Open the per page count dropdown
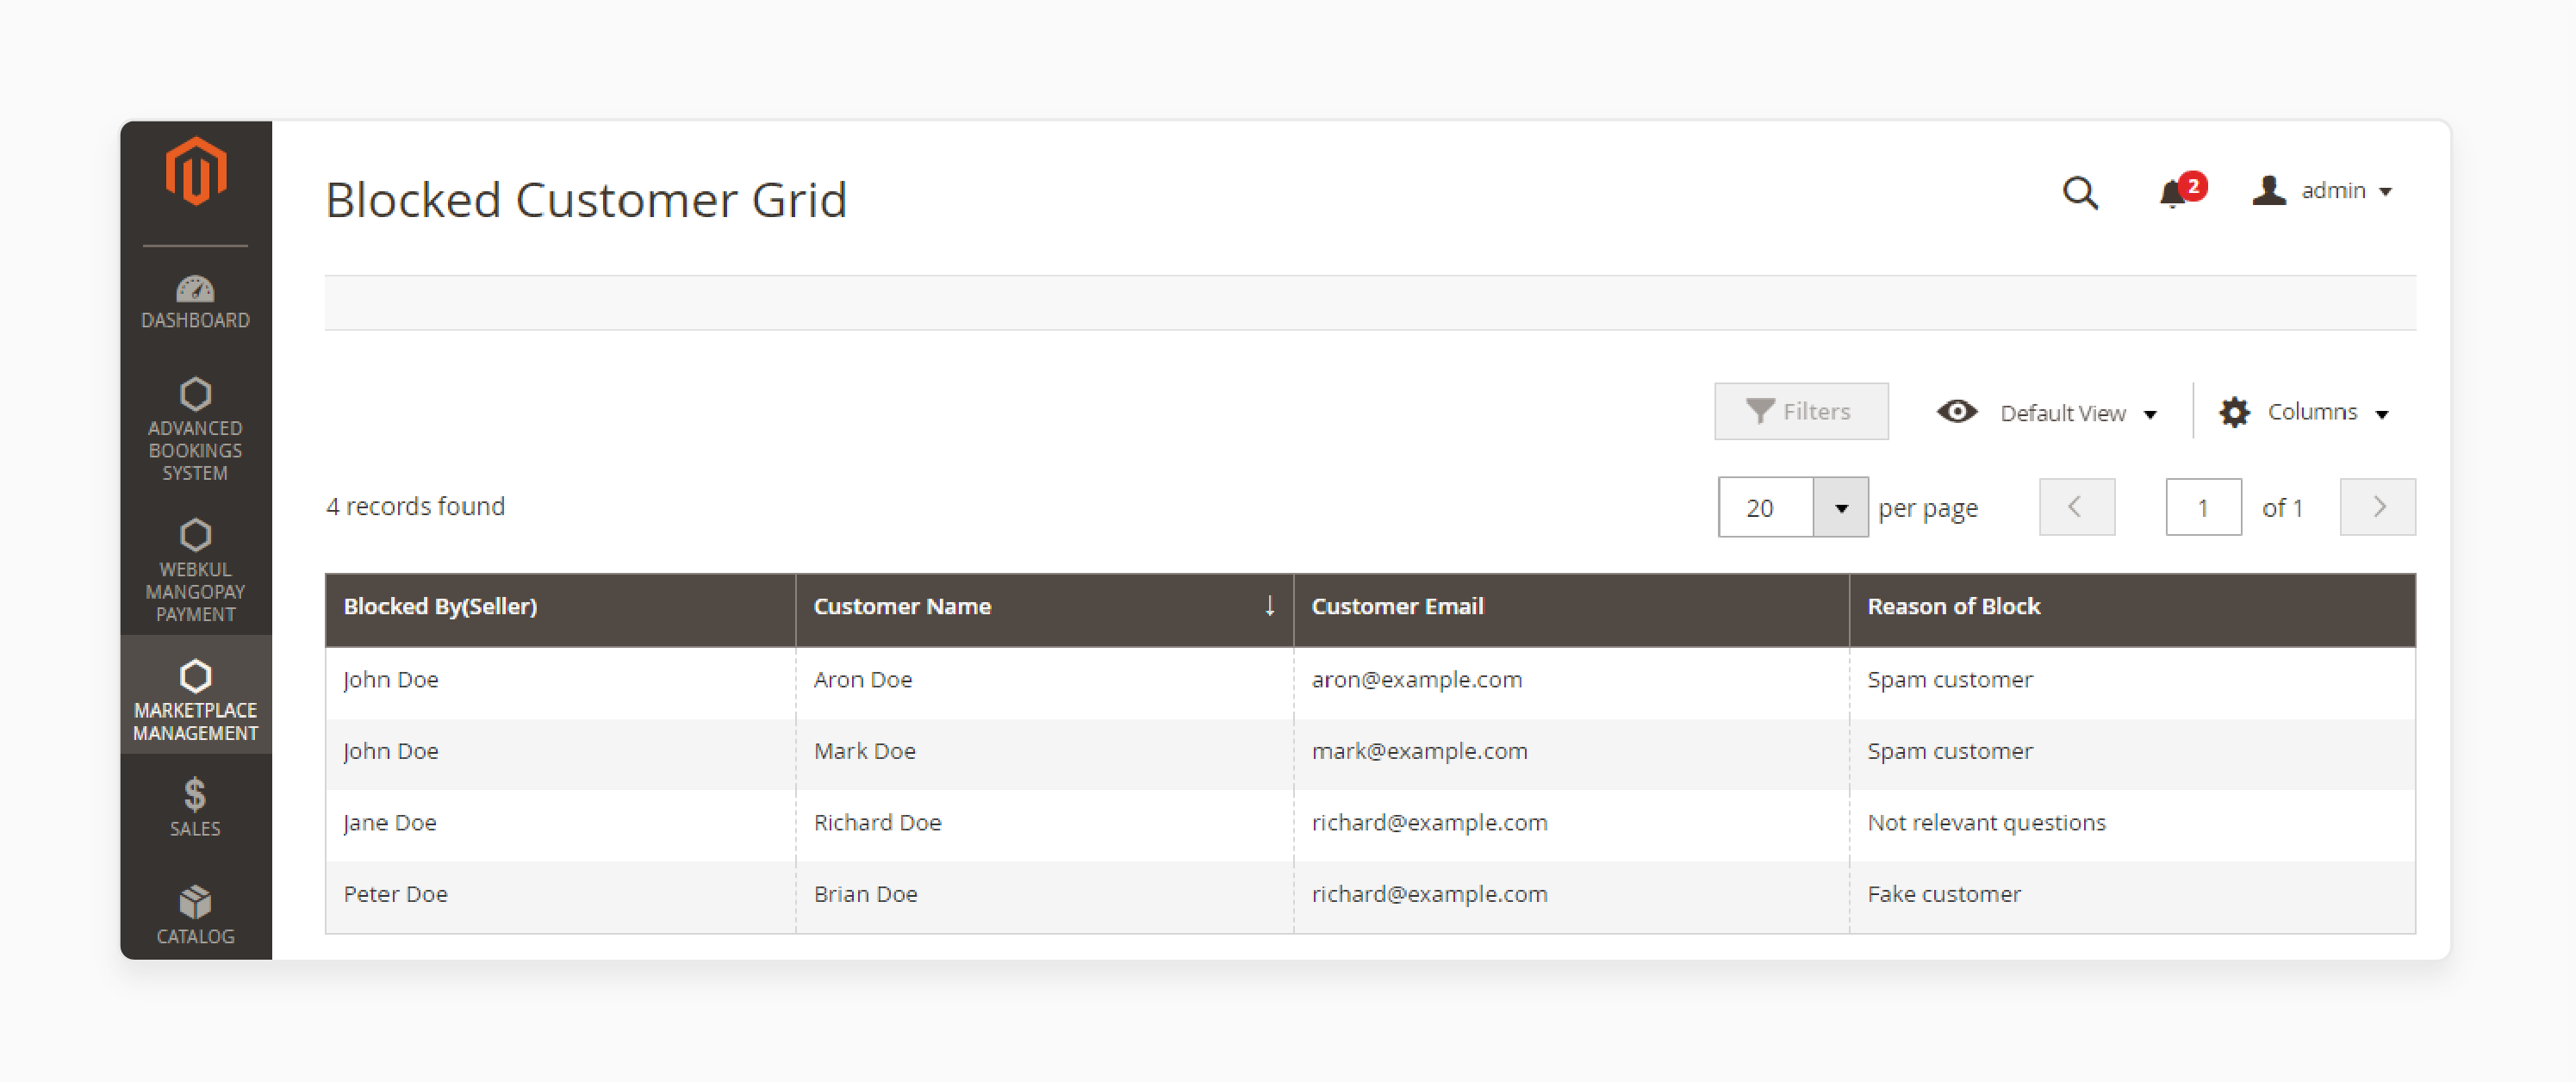The image size is (2576, 1082). pos(1844,506)
